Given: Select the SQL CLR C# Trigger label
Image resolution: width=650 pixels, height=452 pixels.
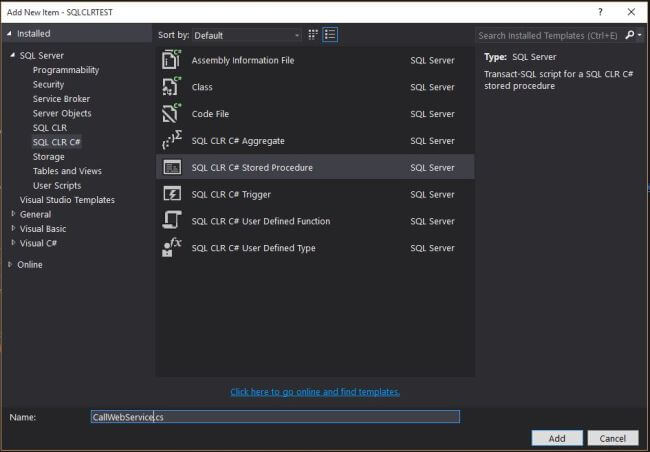Looking at the screenshot, I should point(231,194).
